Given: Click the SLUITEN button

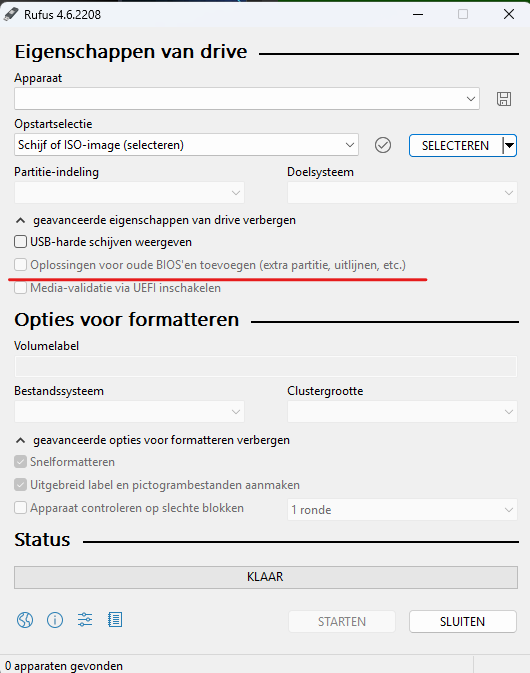Looking at the screenshot, I should [463, 621].
